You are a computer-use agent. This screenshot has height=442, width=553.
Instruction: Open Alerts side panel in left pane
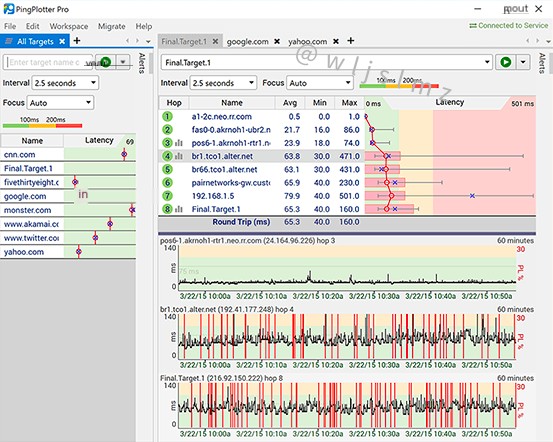click(x=142, y=63)
